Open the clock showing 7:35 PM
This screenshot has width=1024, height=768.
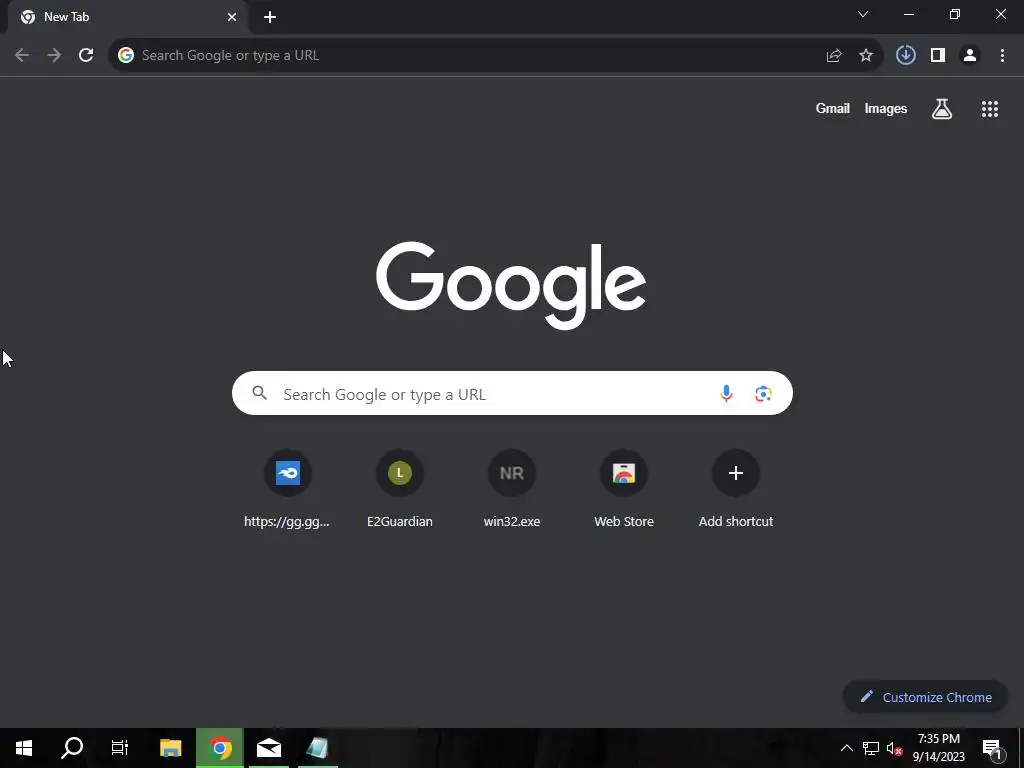[938, 748]
